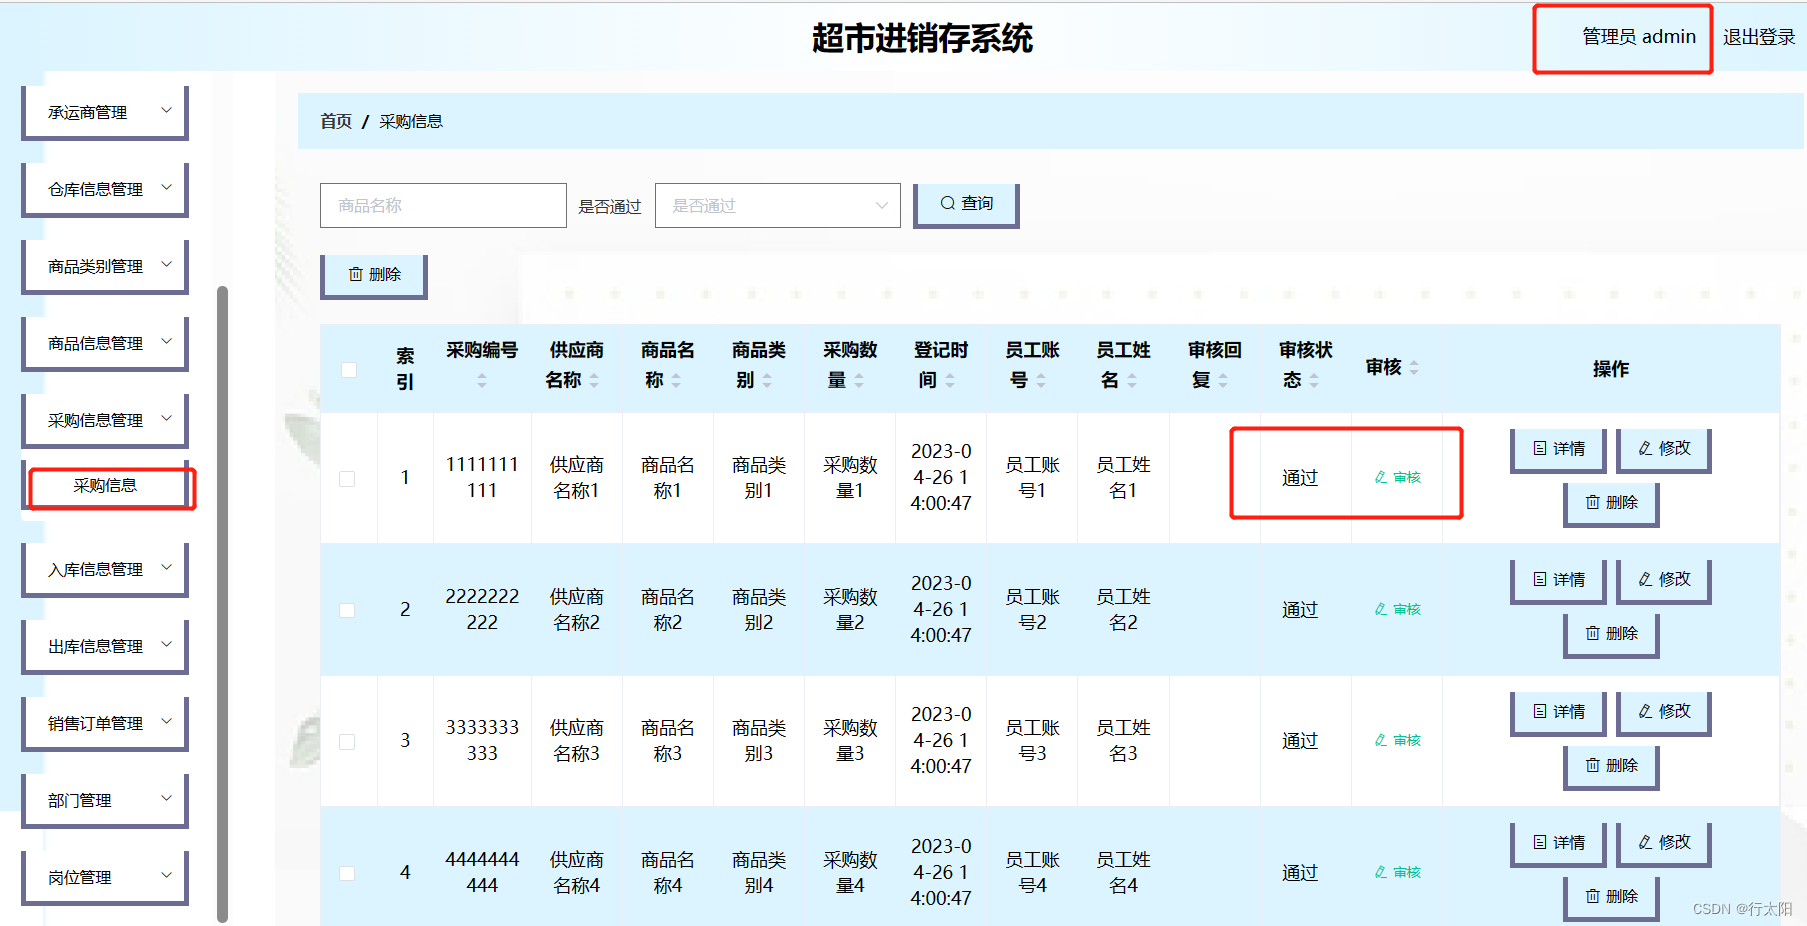1807x926 pixels.
Task: Check the checkbox for row 1111111111
Action: [347, 478]
